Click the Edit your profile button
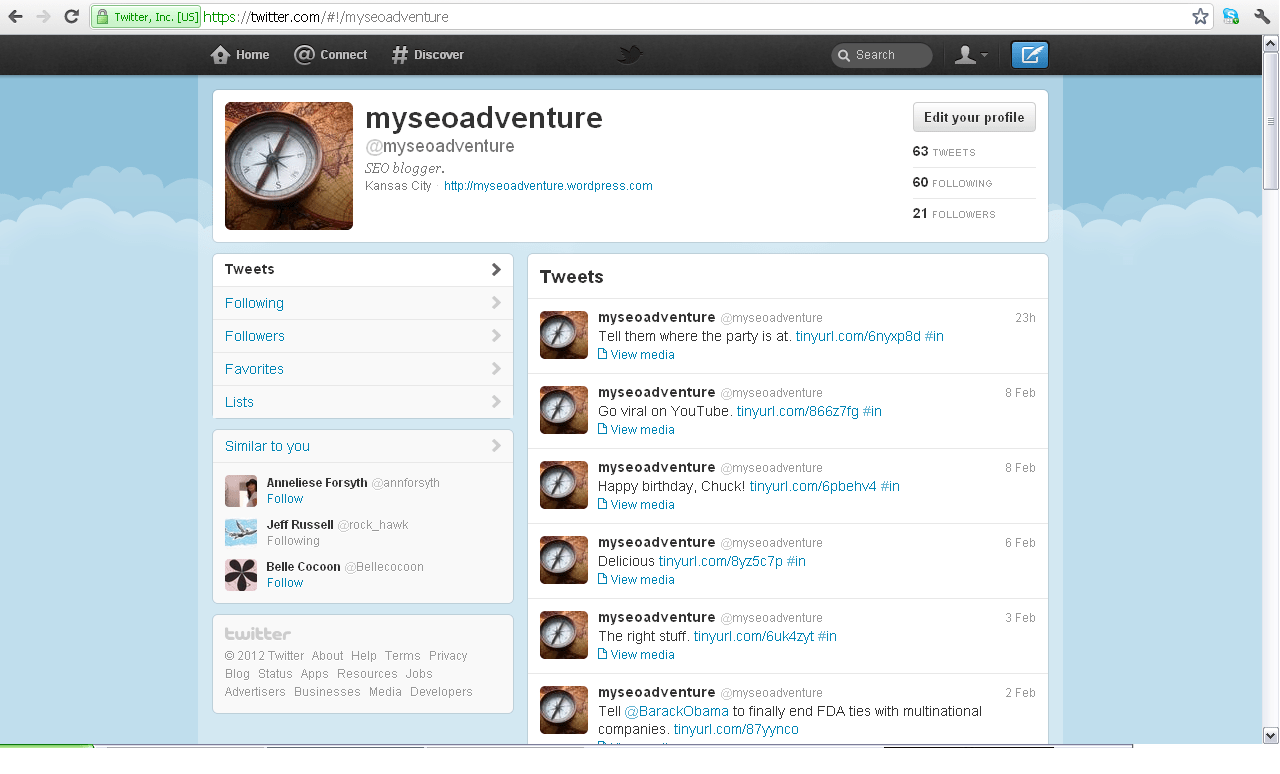Screen dimensions: 1280x774 pyautogui.click(x=973, y=117)
